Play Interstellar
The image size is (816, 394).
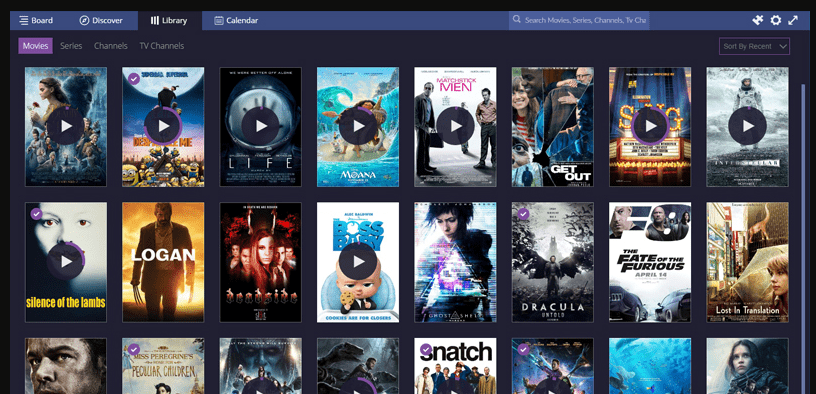[x=747, y=126]
